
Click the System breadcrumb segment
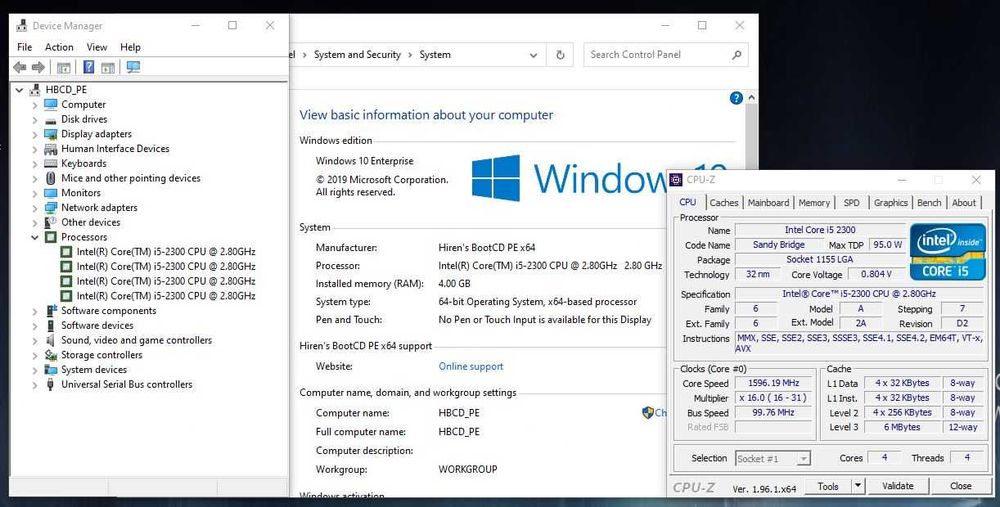pos(435,55)
